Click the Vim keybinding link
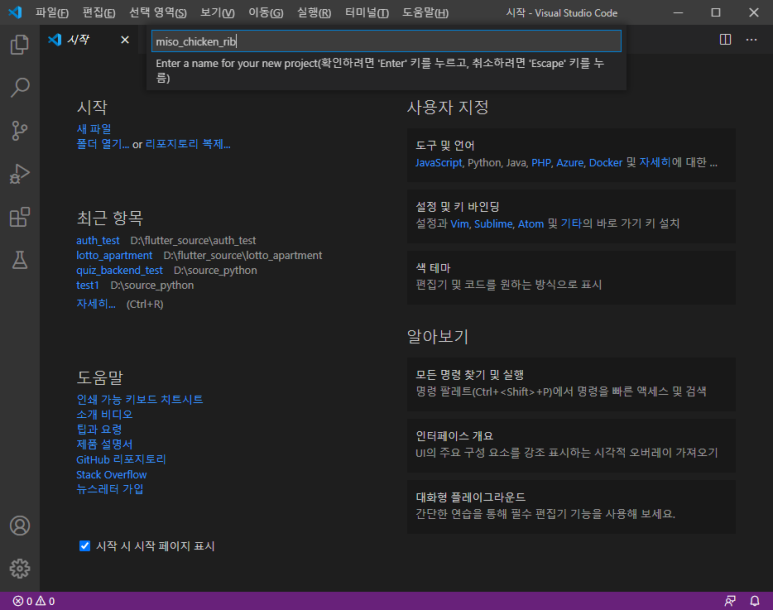Viewport: 773px width, 610px height. [x=459, y=224]
